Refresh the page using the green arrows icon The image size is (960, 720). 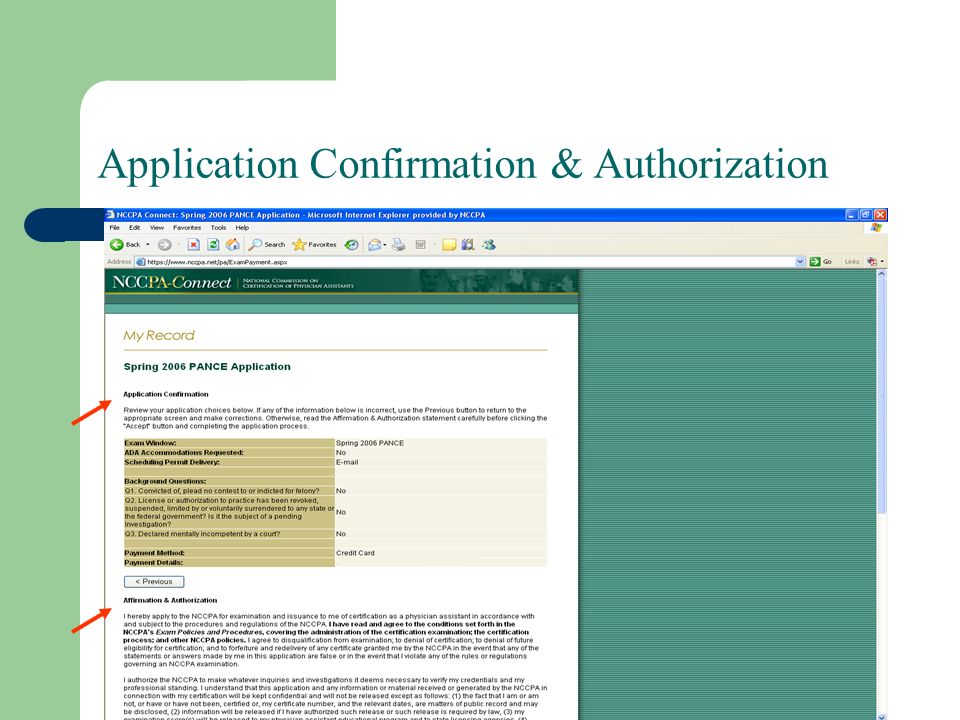click(213, 245)
